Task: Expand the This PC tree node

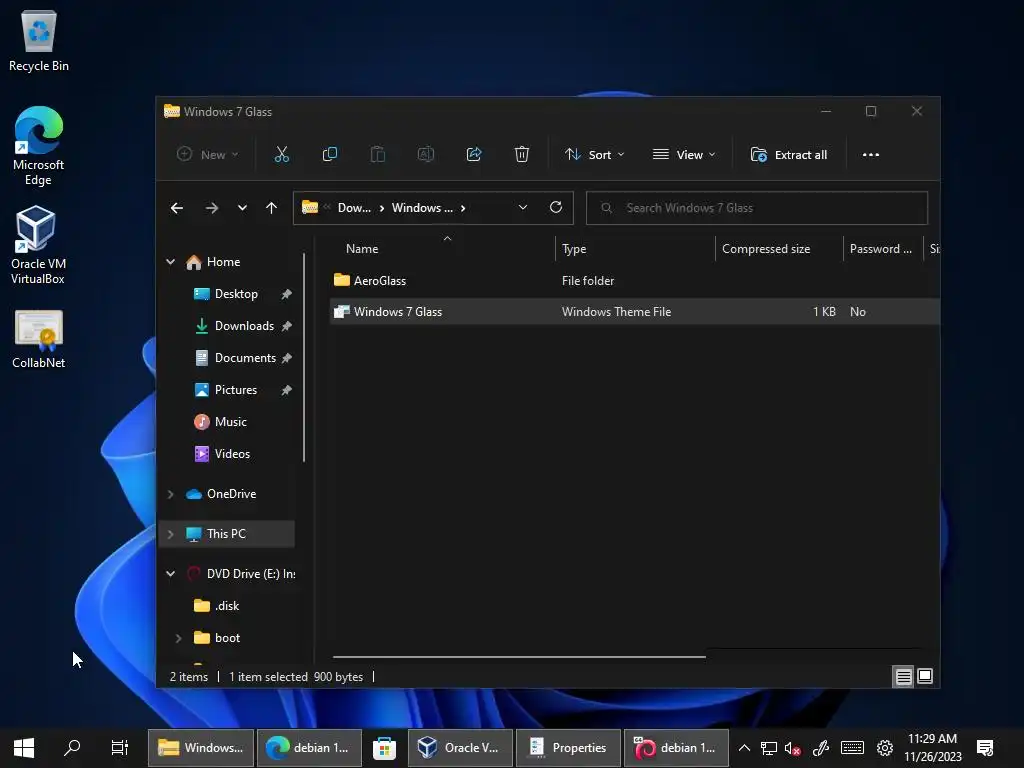Action: 170,534
